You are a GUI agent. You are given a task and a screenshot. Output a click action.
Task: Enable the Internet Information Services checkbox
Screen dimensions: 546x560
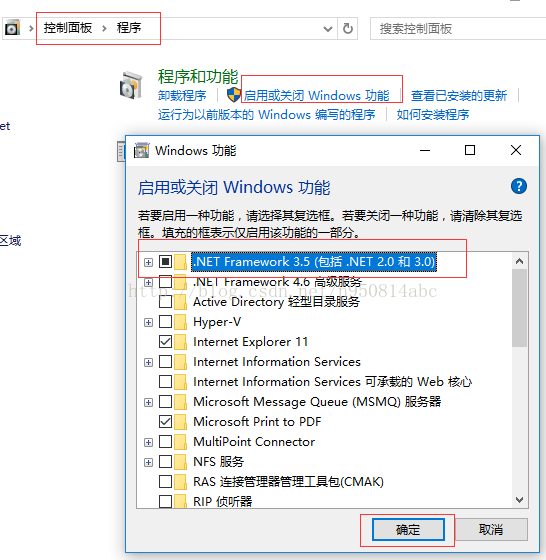(165, 361)
